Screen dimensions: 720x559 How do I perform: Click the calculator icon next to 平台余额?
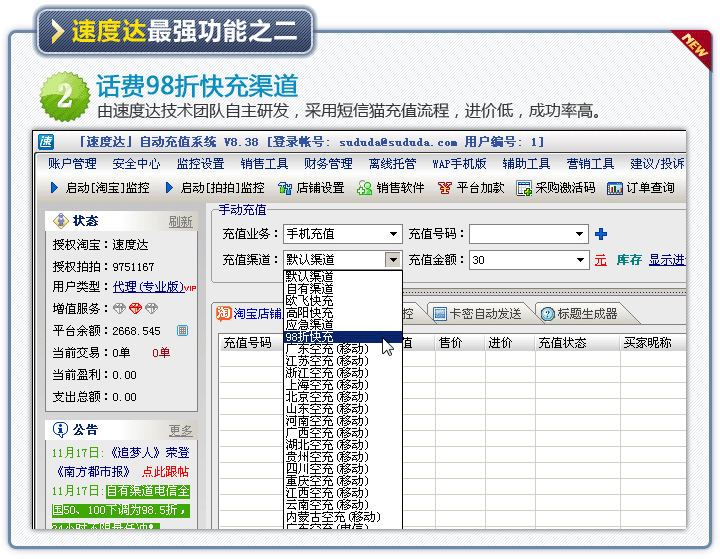pyautogui.click(x=182, y=330)
